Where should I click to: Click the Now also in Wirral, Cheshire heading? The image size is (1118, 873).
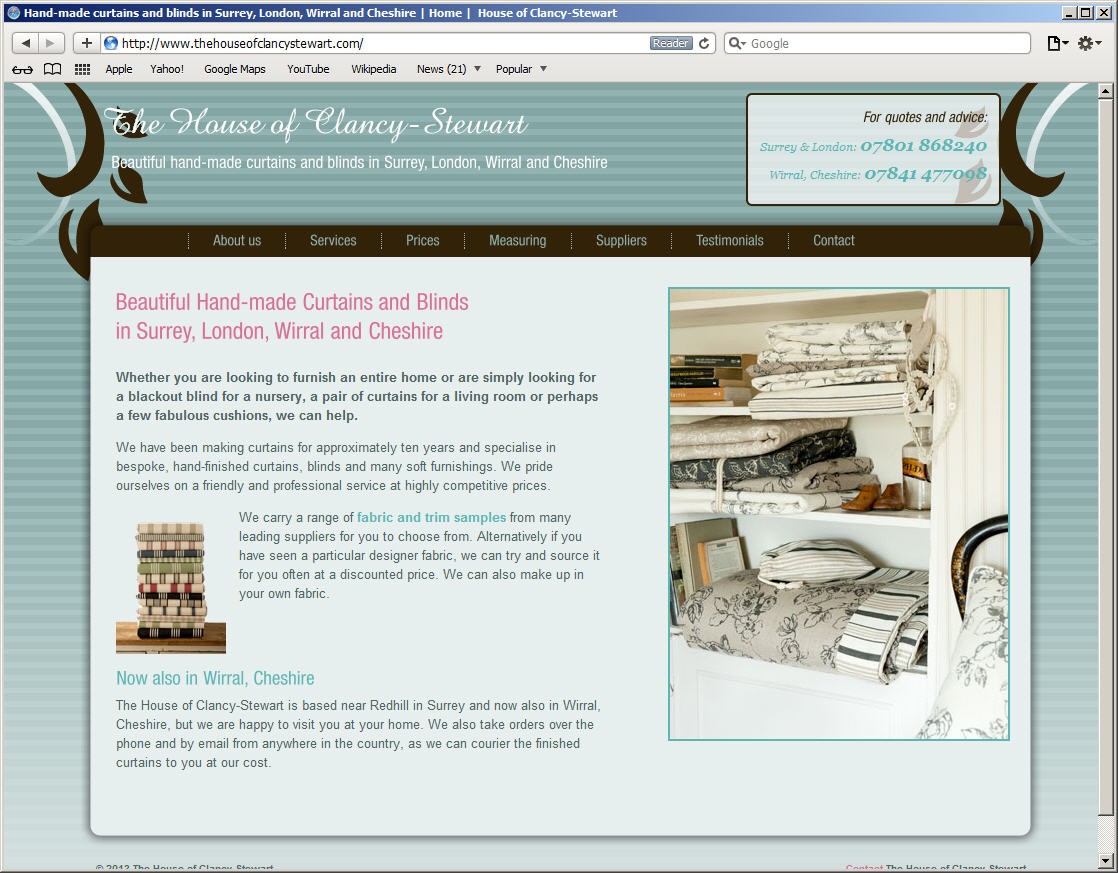215,678
